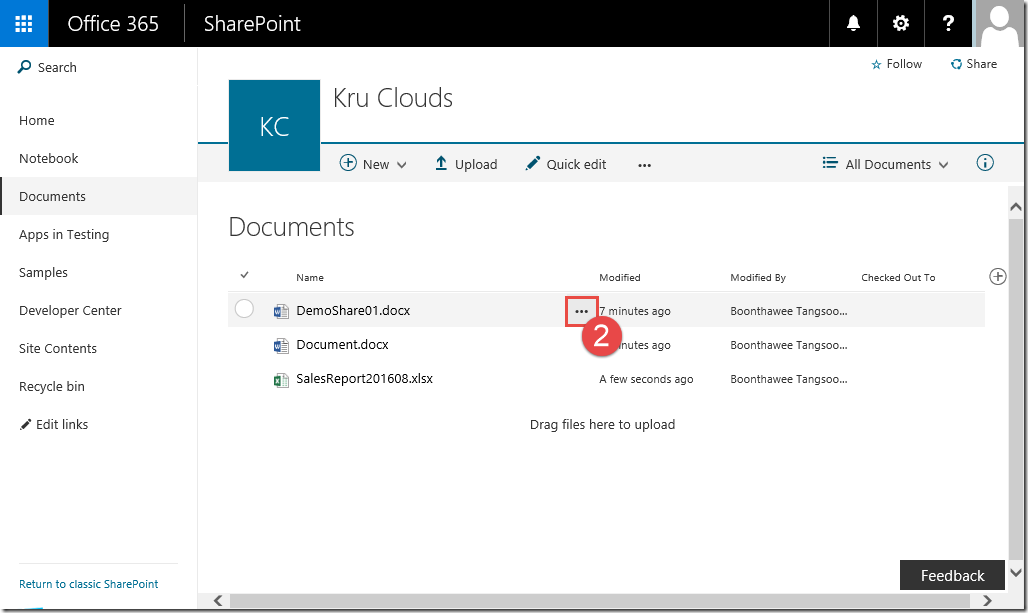Click the horizontal scrollbar right arrow
Screen dimensions: 1028x613
coord(987,601)
